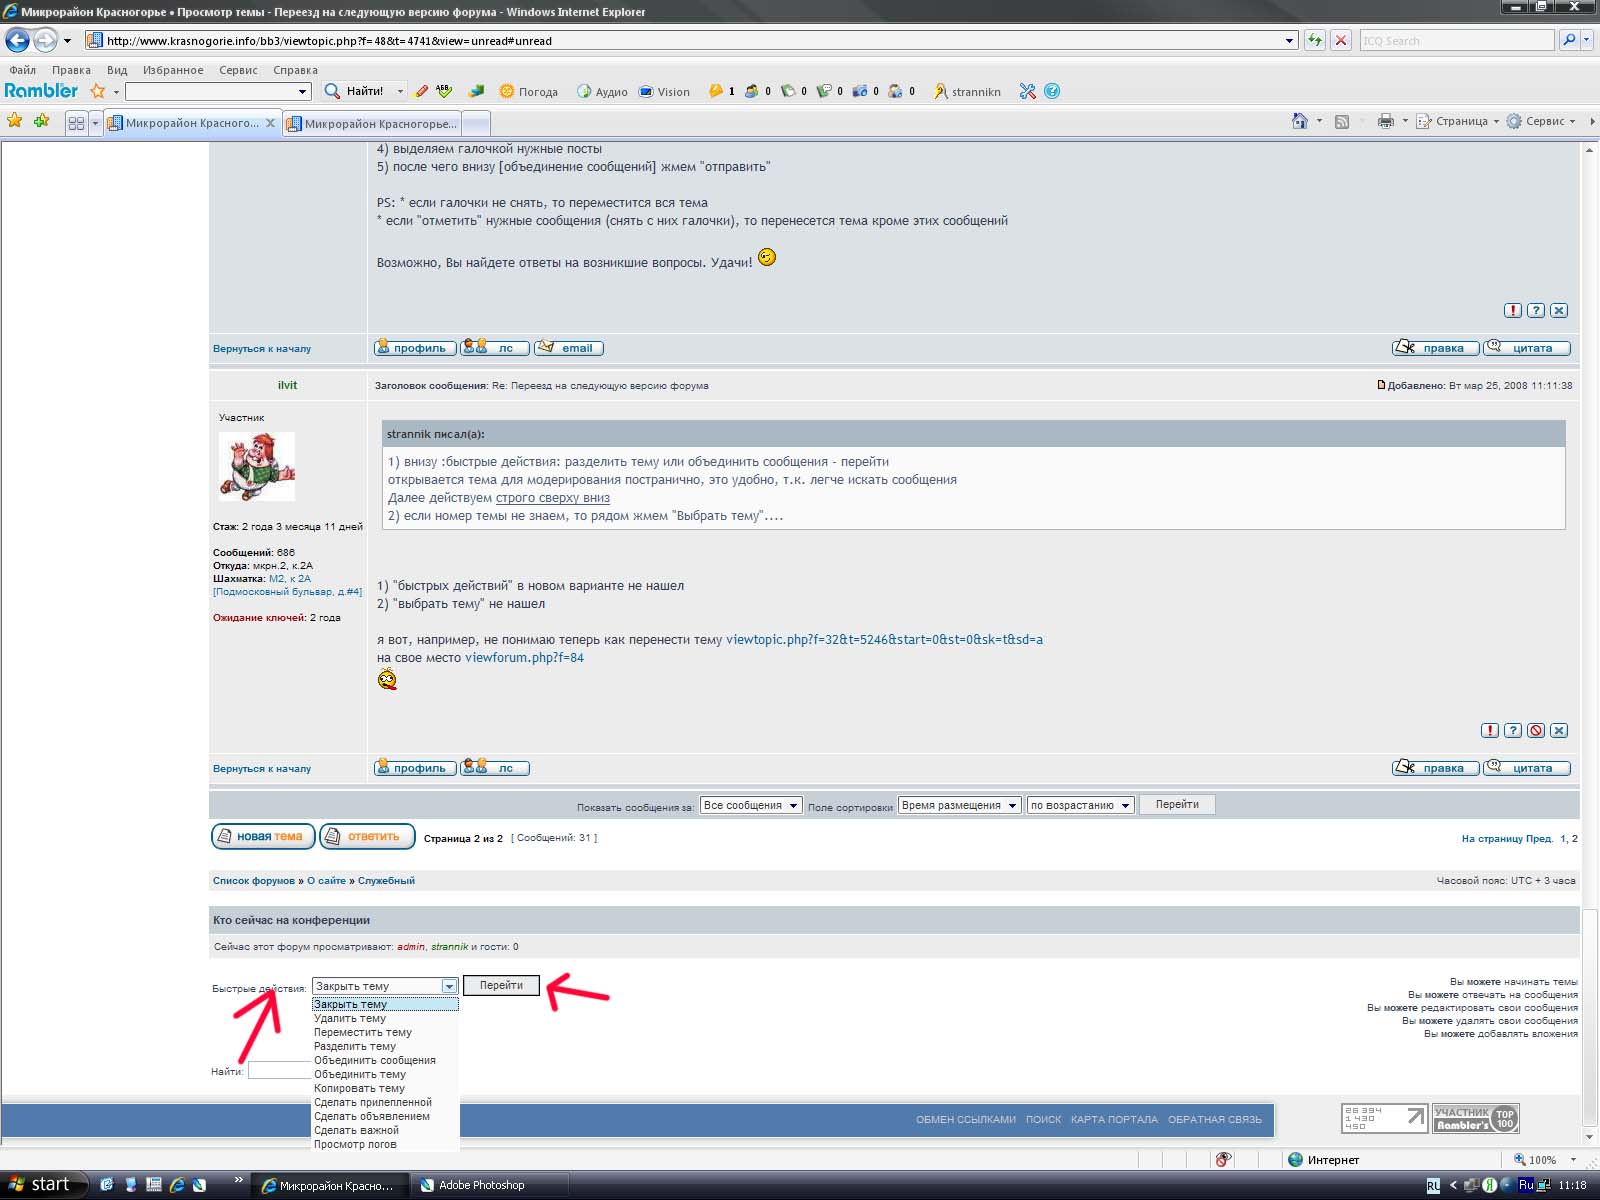Image resolution: width=1600 pixels, height=1200 pixels.
Task: Click the новая тема button
Action: (x=263, y=836)
